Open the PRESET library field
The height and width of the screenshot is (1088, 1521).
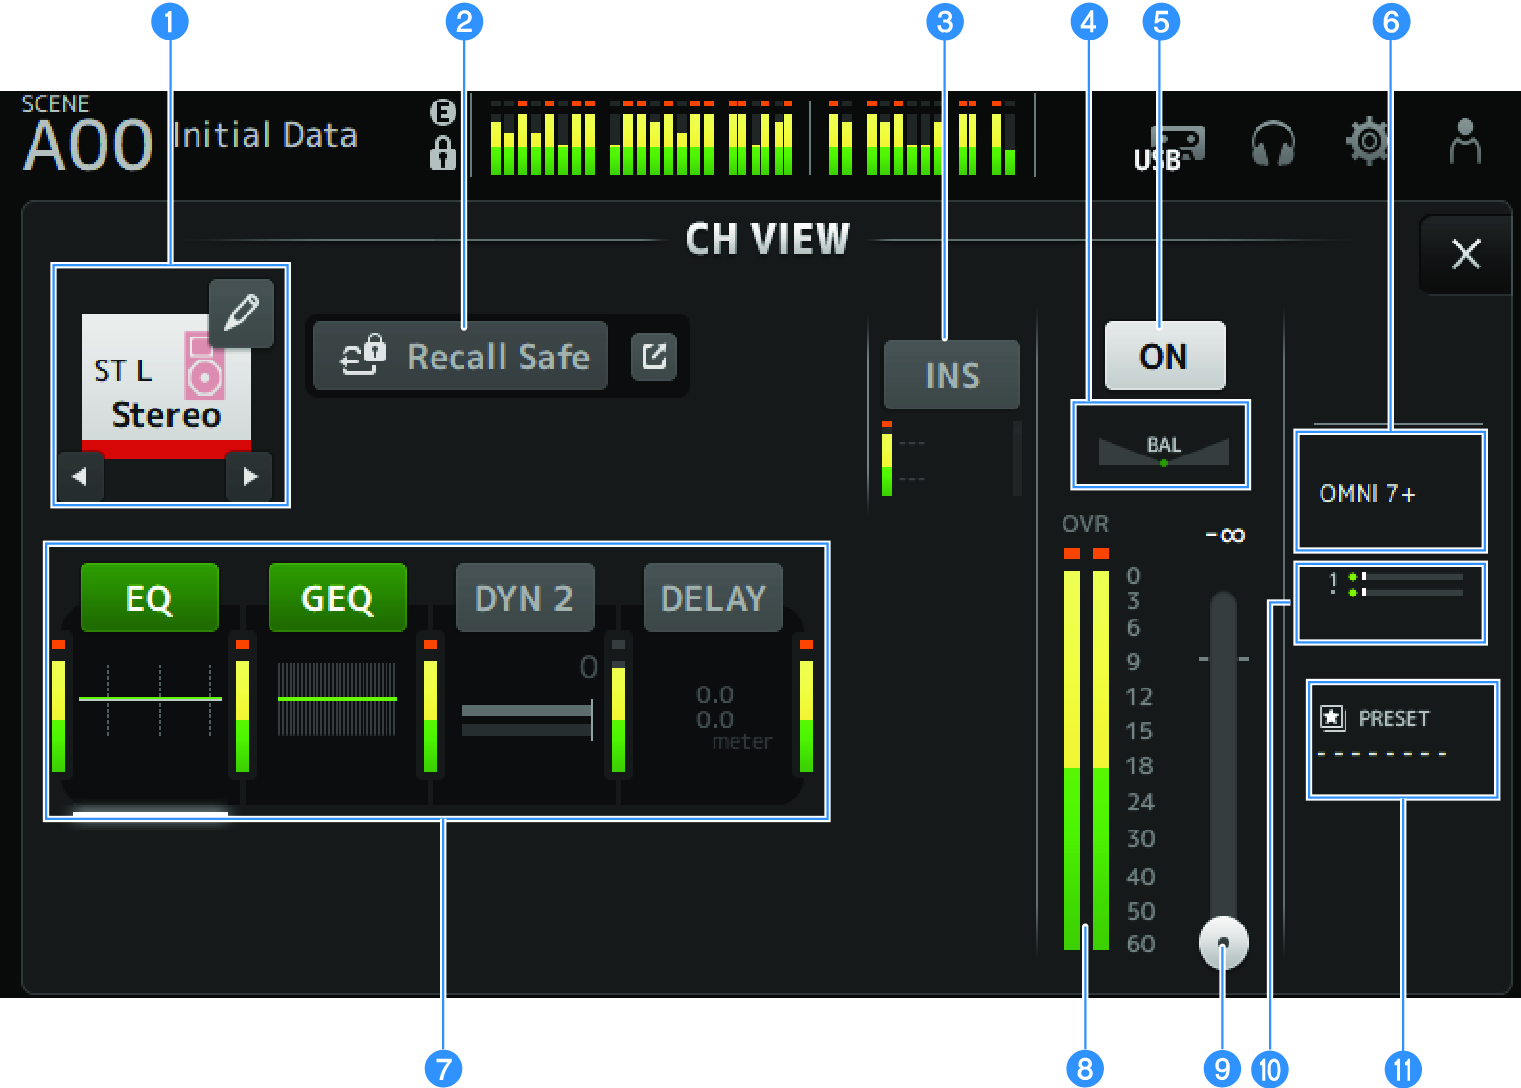(x=1402, y=738)
